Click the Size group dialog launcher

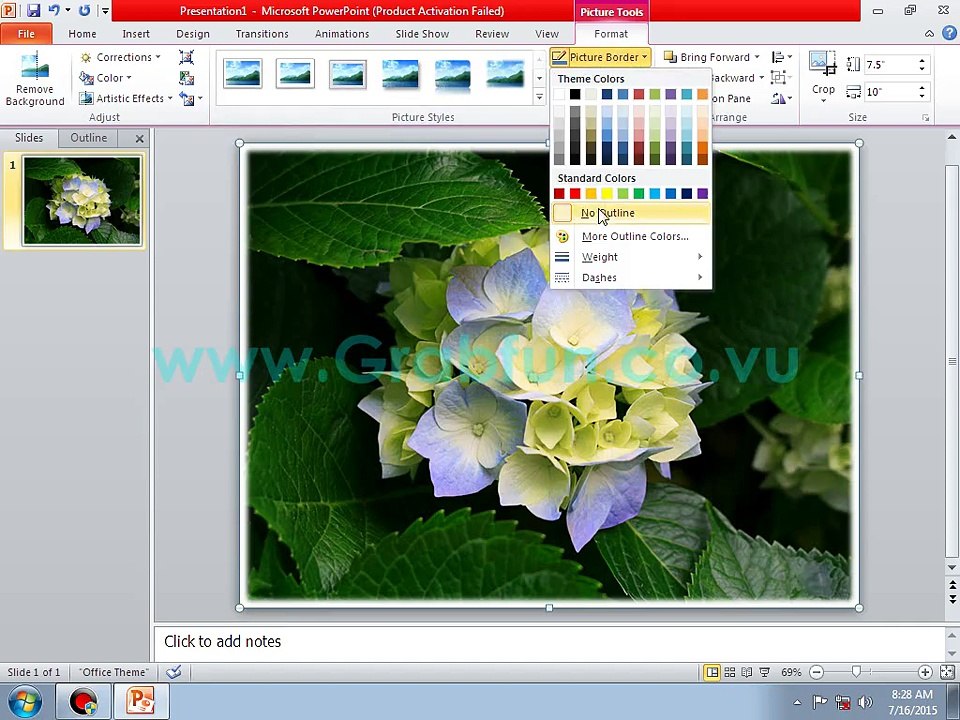(x=925, y=118)
